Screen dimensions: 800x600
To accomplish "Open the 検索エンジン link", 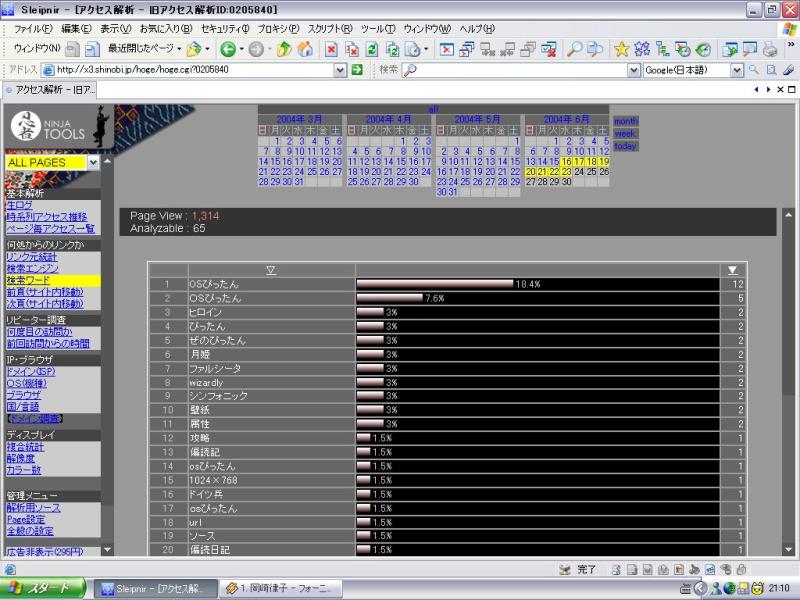I will [32, 268].
